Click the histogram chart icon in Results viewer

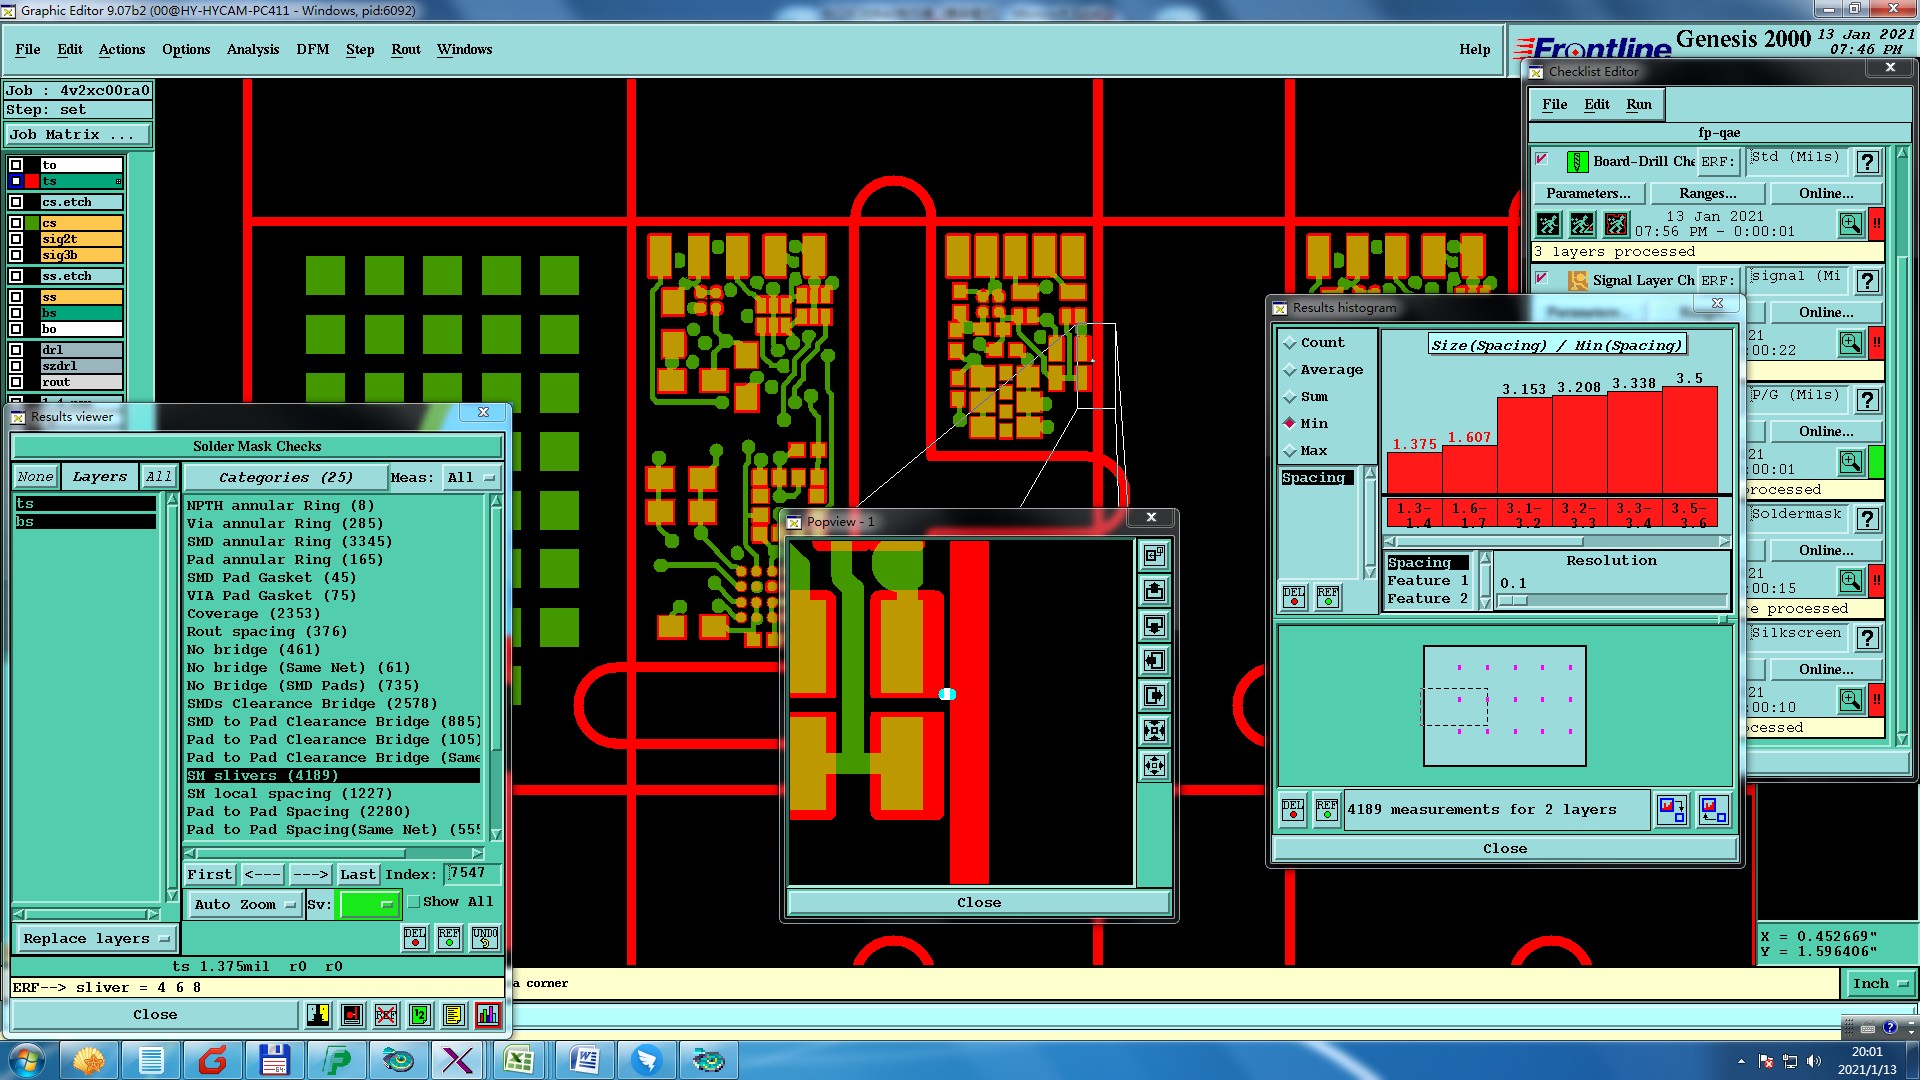[488, 1015]
